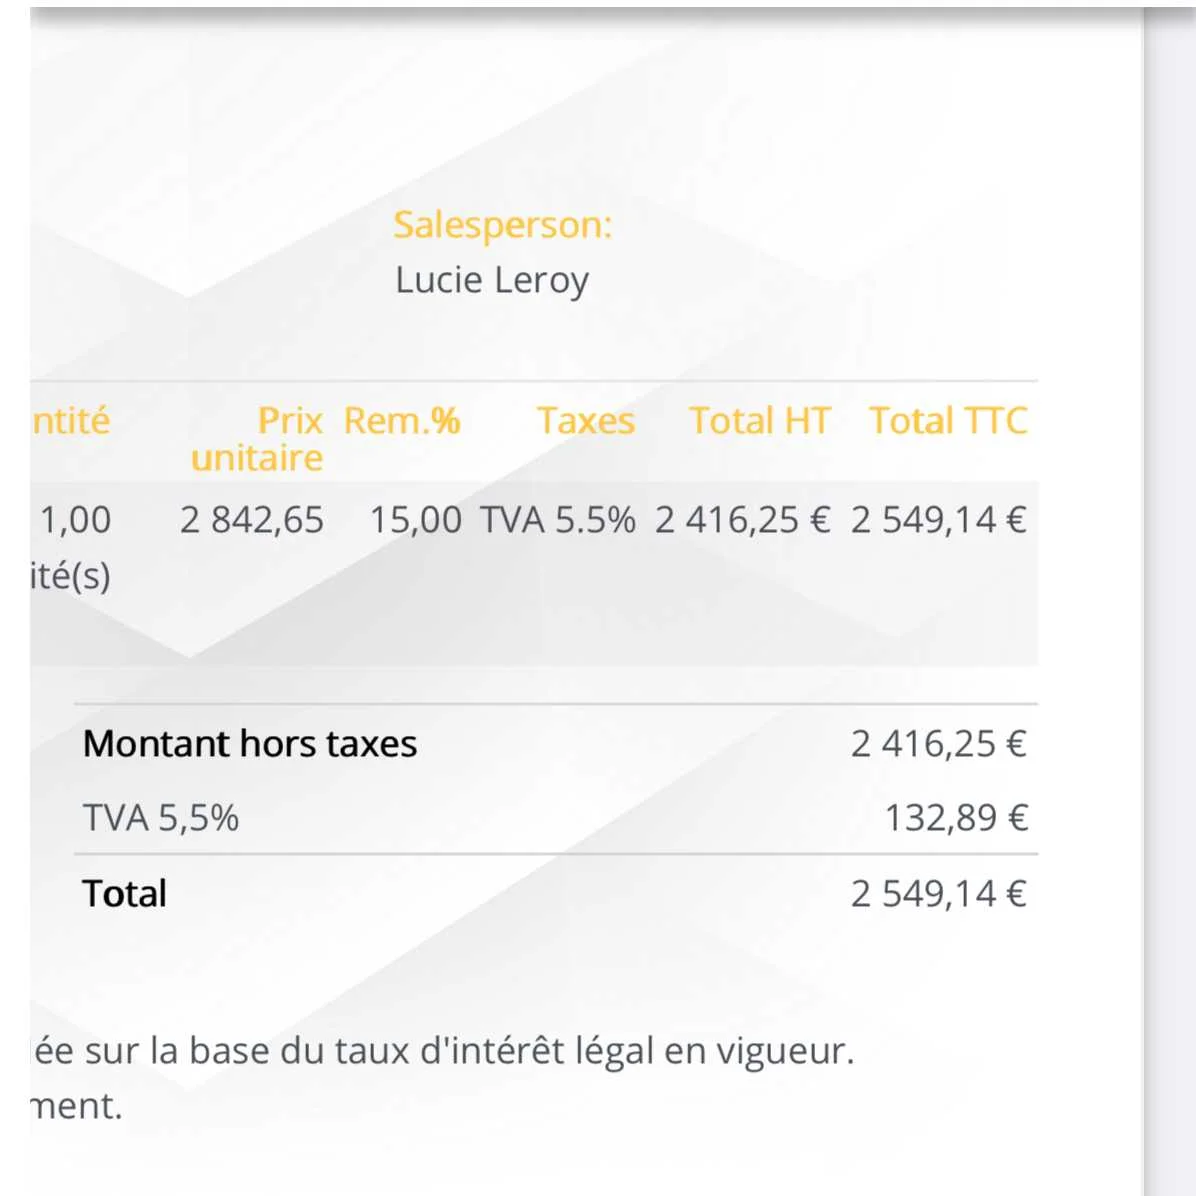
Task: Click the TVA 5,5% summary label
Action: pos(161,818)
